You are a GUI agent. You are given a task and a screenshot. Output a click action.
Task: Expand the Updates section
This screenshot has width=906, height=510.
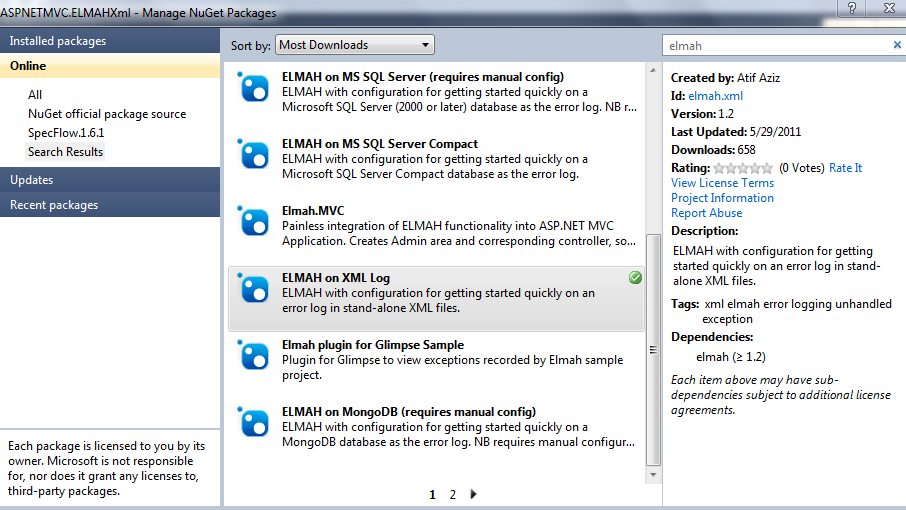(x=32, y=180)
